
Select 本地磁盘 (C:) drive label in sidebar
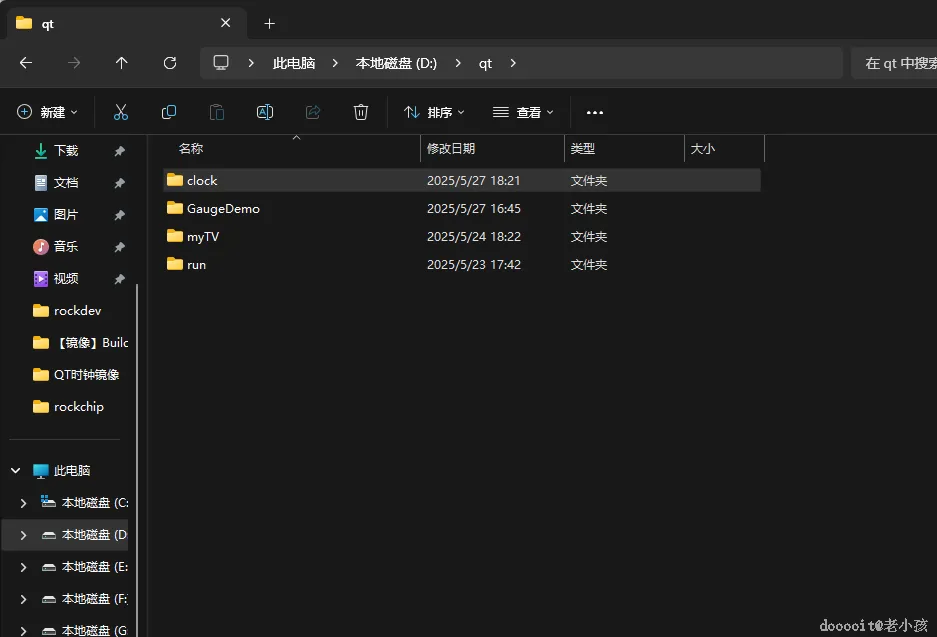click(x=95, y=503)
